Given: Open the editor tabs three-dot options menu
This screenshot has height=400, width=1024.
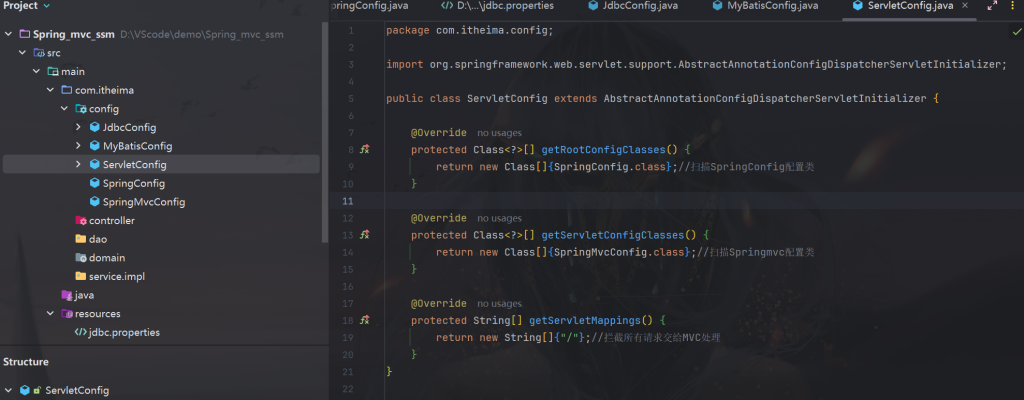Looking at the screenshot, I should (1013, 6).
